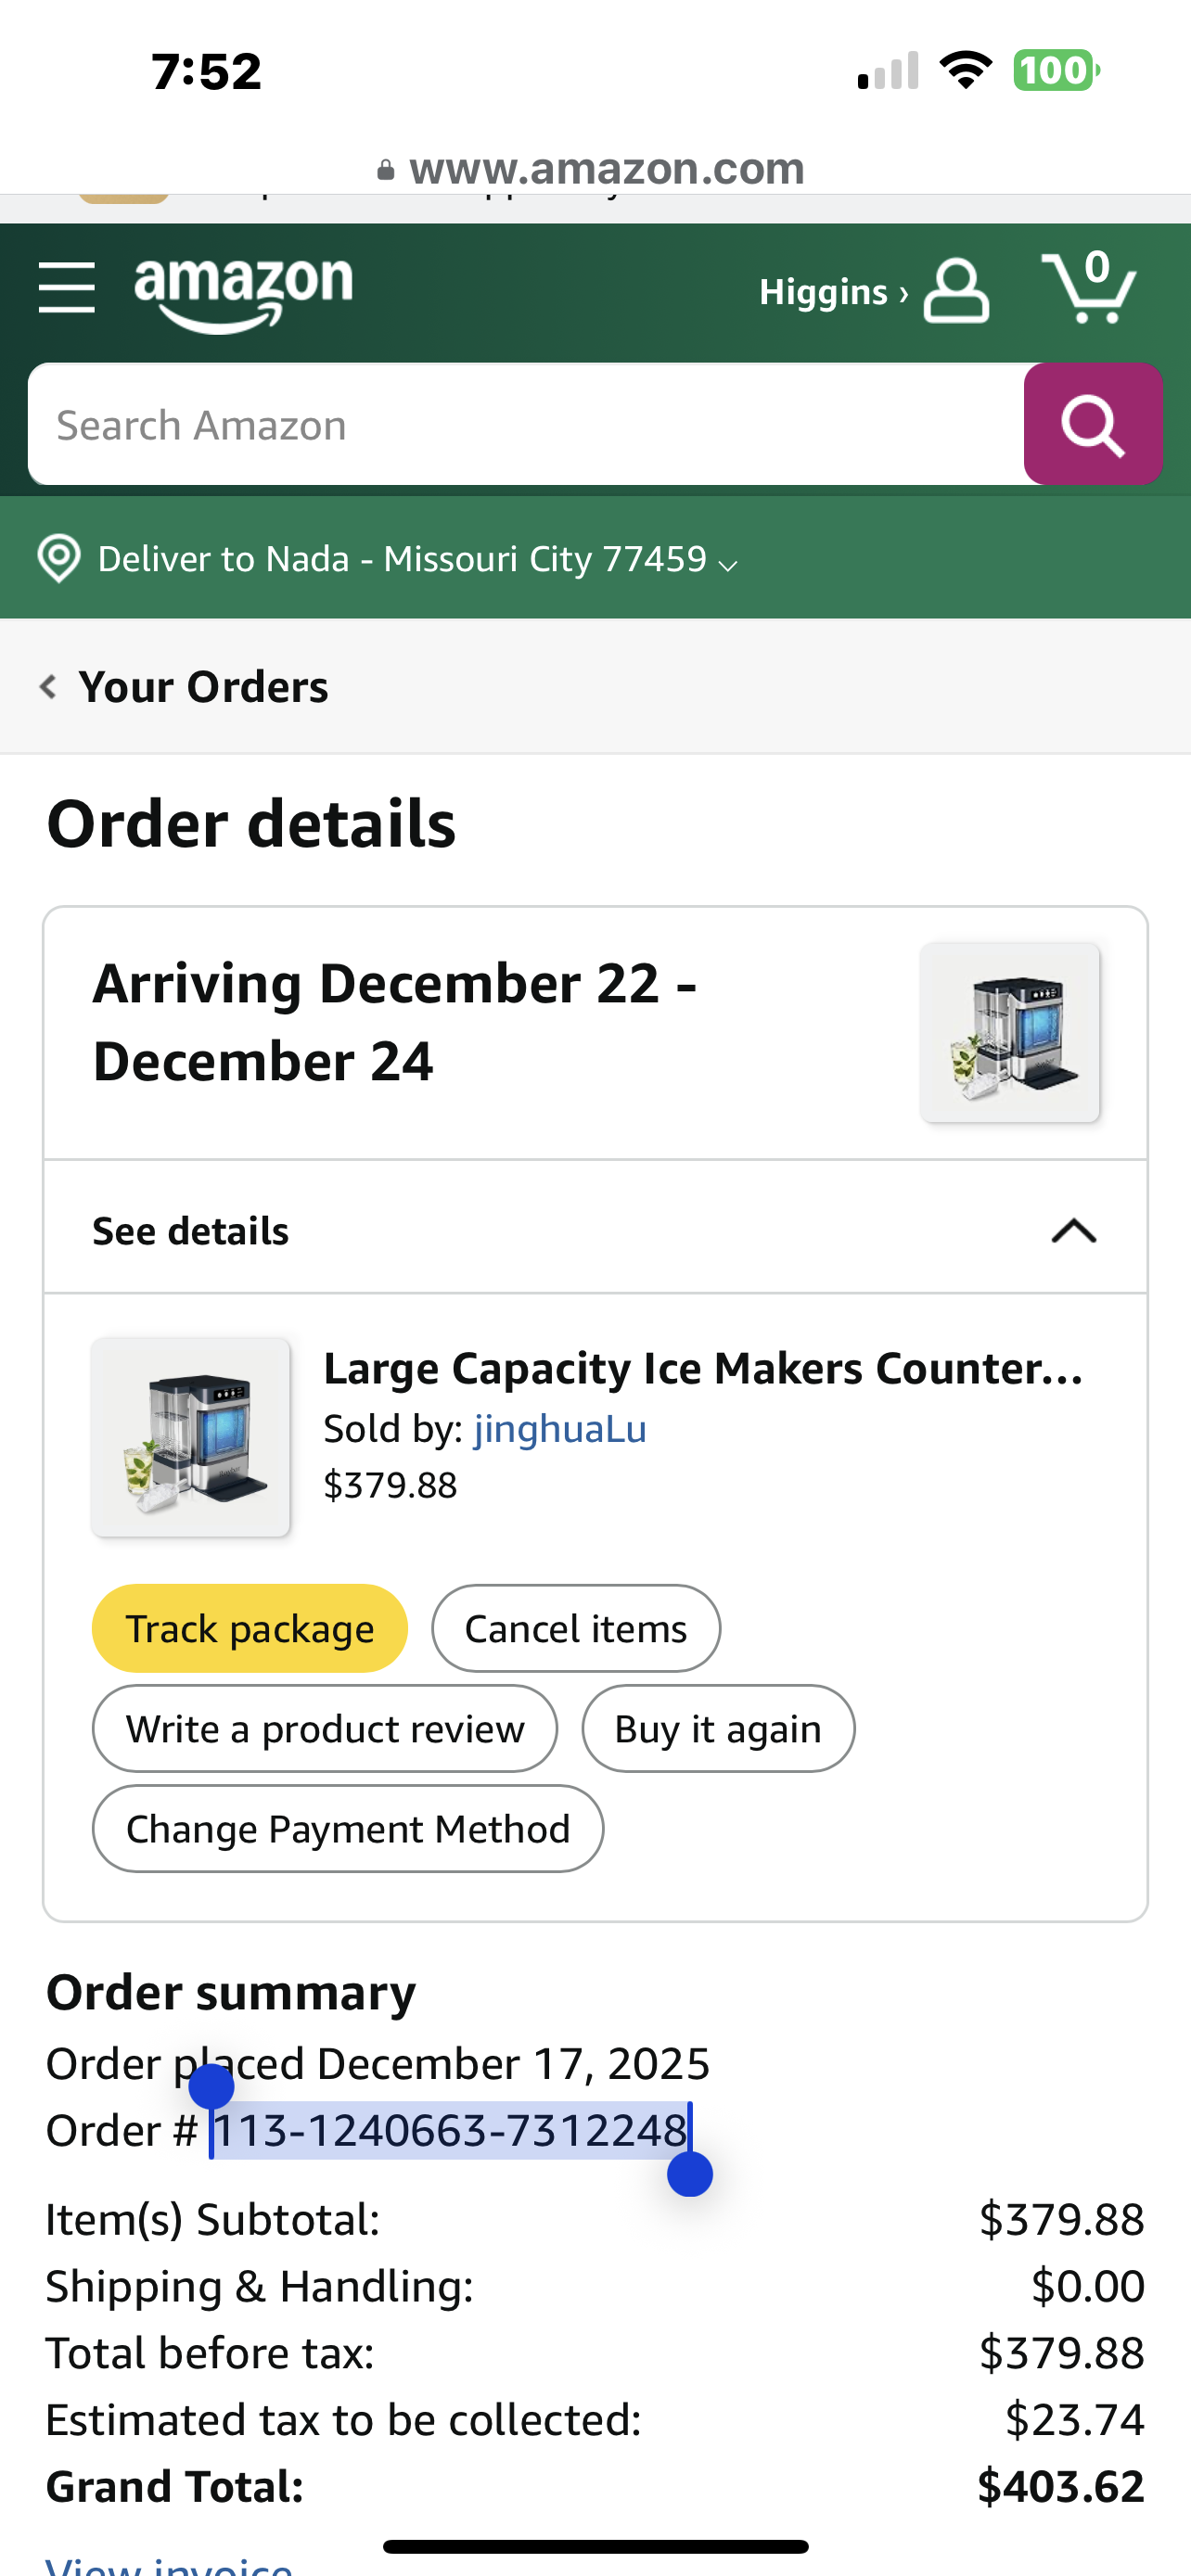
Task: Tap the Search Amazon input field
Action: pyautogui.click(x=526, y=424)
